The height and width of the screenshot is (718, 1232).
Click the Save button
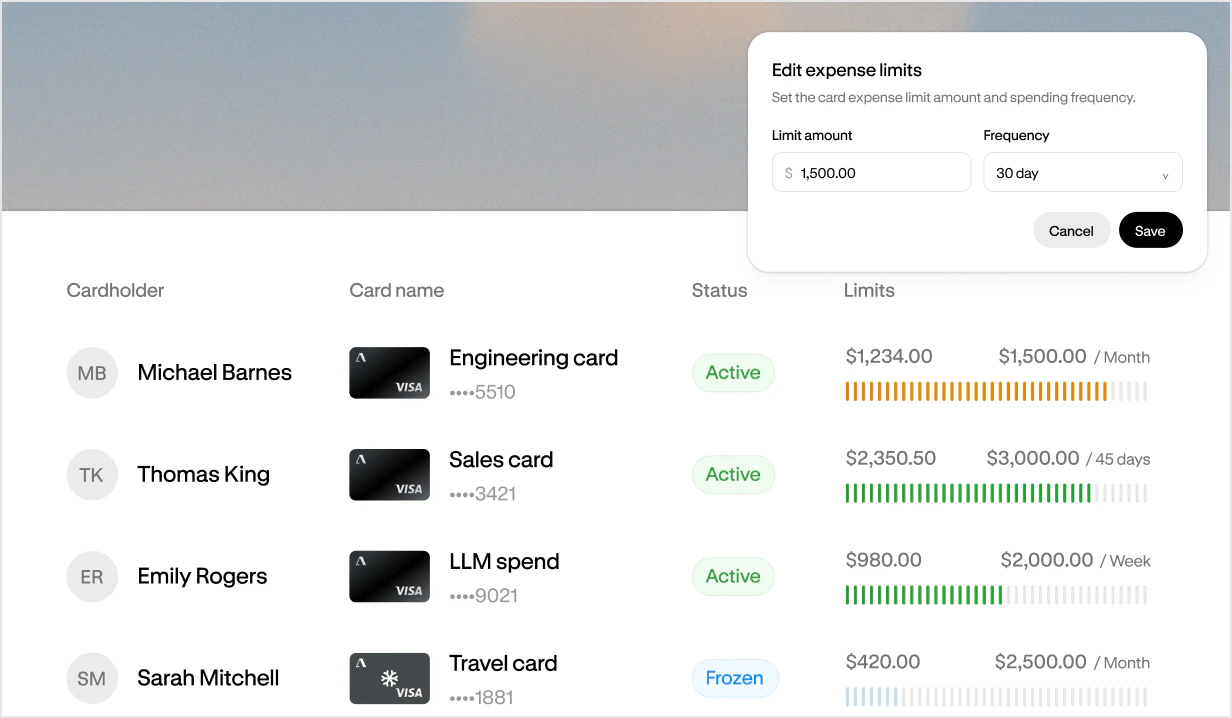[x=1150, y=231]
